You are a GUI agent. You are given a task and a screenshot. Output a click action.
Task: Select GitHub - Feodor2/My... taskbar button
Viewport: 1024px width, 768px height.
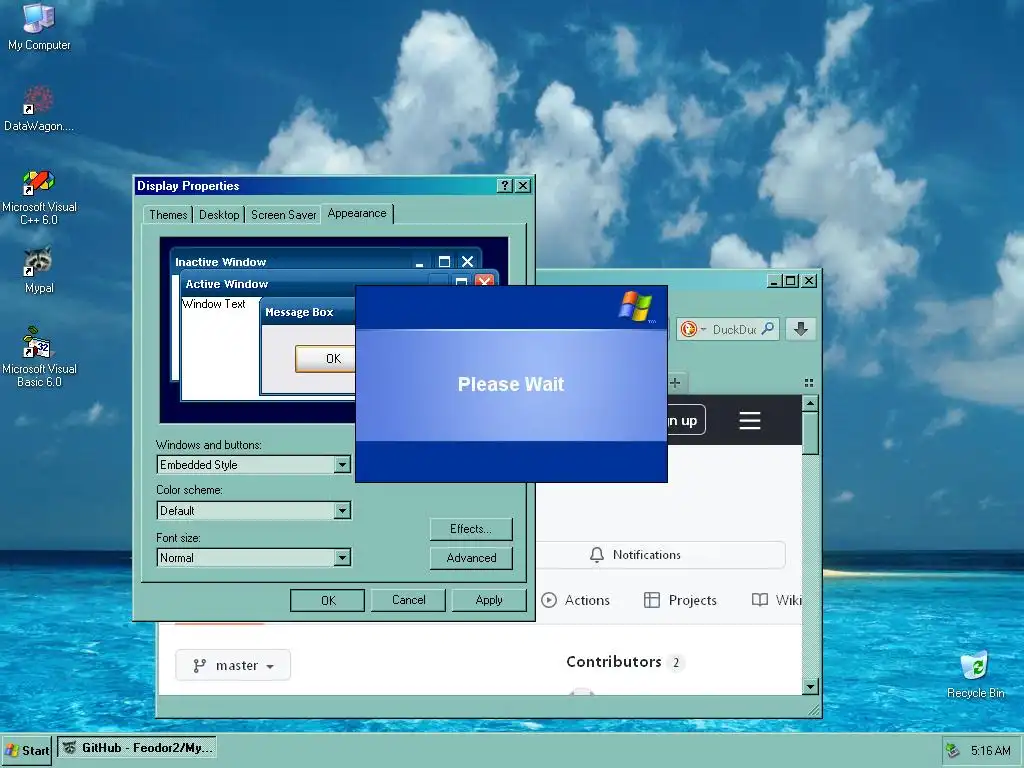tap(137, 748)
